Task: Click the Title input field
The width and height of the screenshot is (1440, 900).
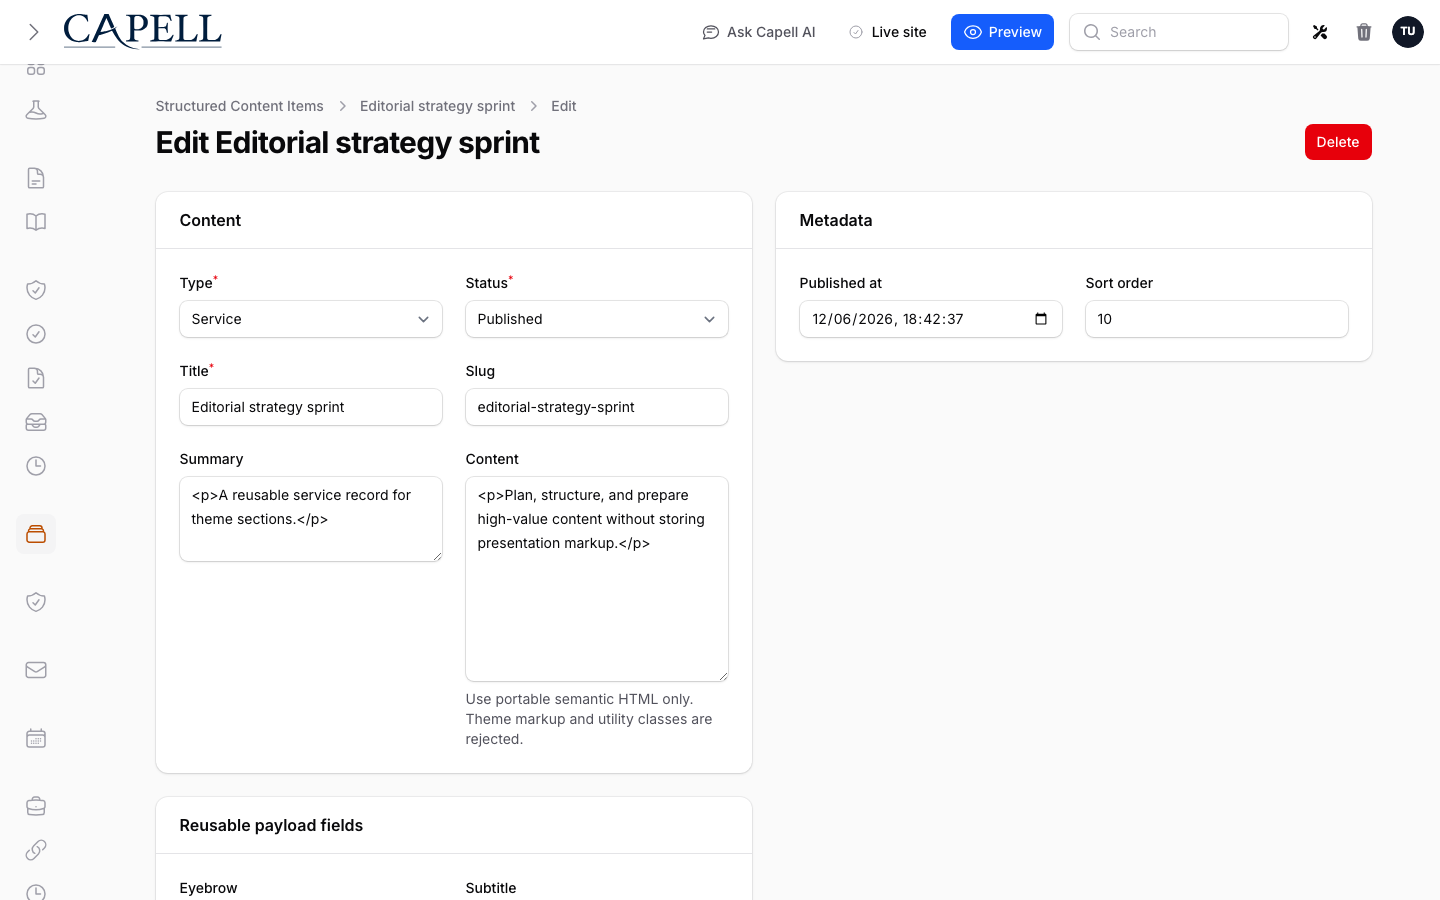Action: tap(311, 407)
